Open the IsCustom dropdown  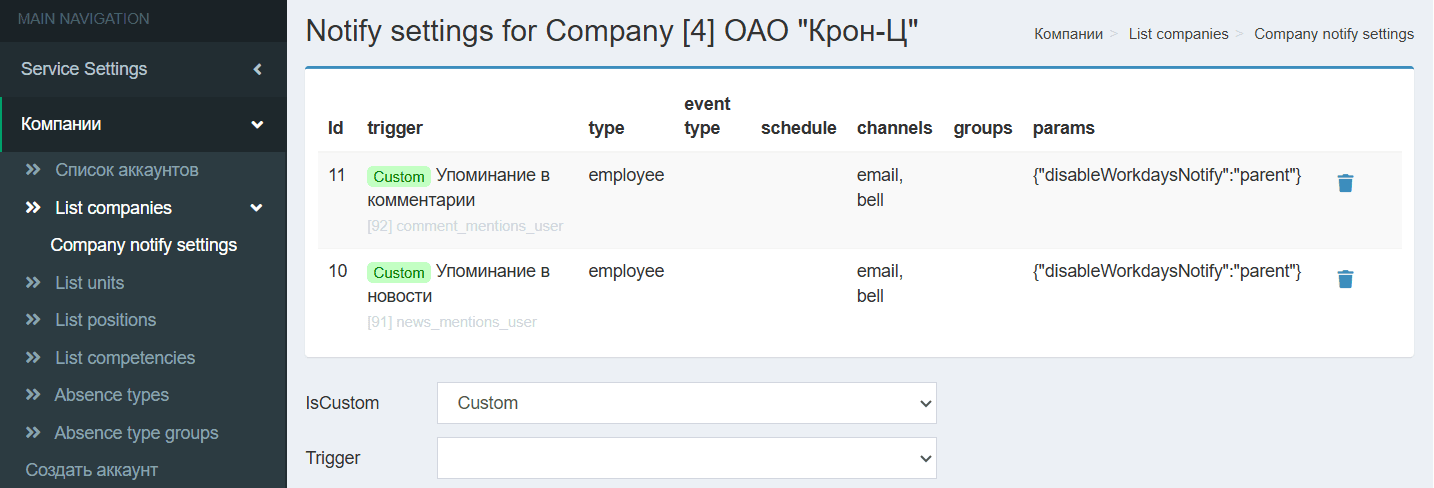(686, 403)
